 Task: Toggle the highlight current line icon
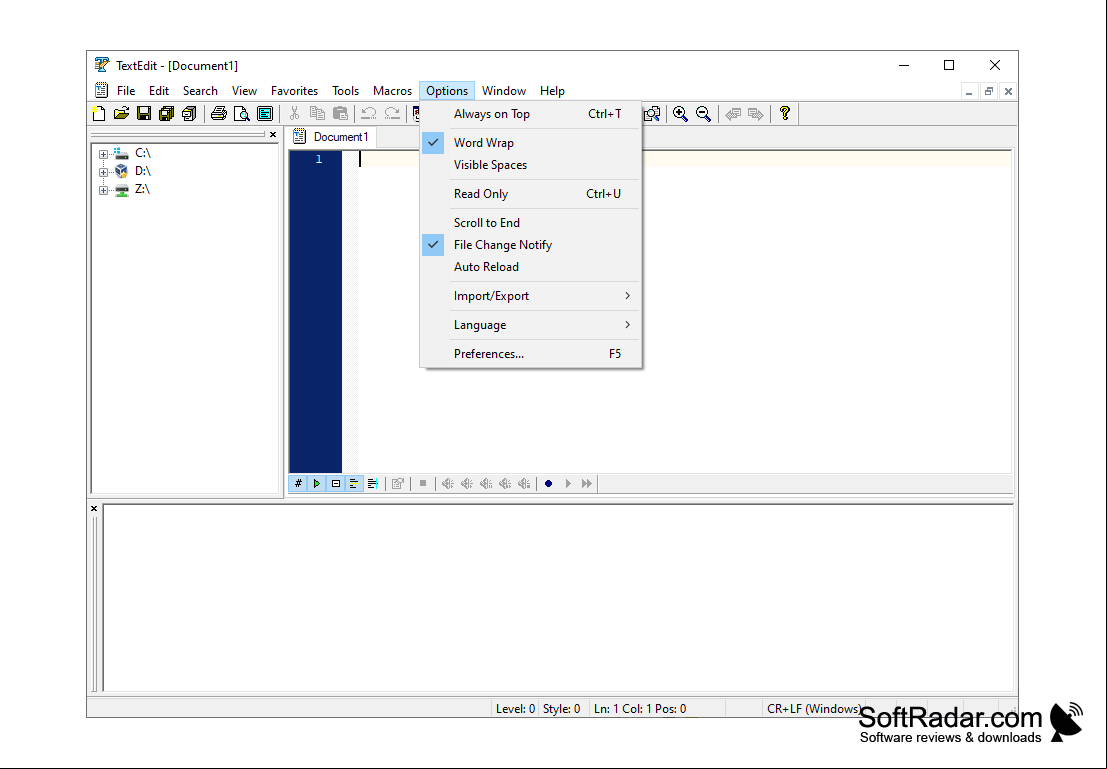click(x=354, y=484)
